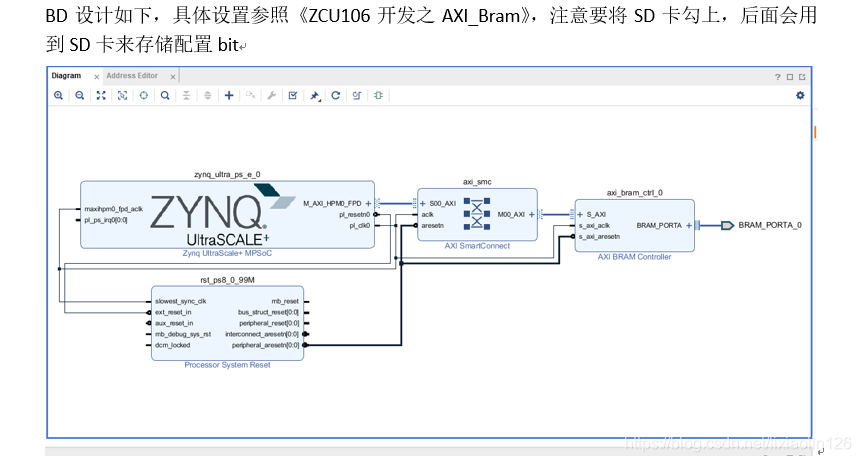Click the question mark help icon

778,77
